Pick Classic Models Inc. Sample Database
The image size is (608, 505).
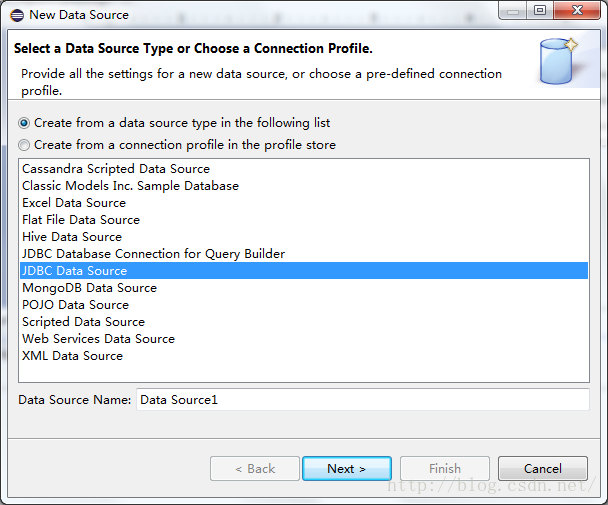pos(304,186)
